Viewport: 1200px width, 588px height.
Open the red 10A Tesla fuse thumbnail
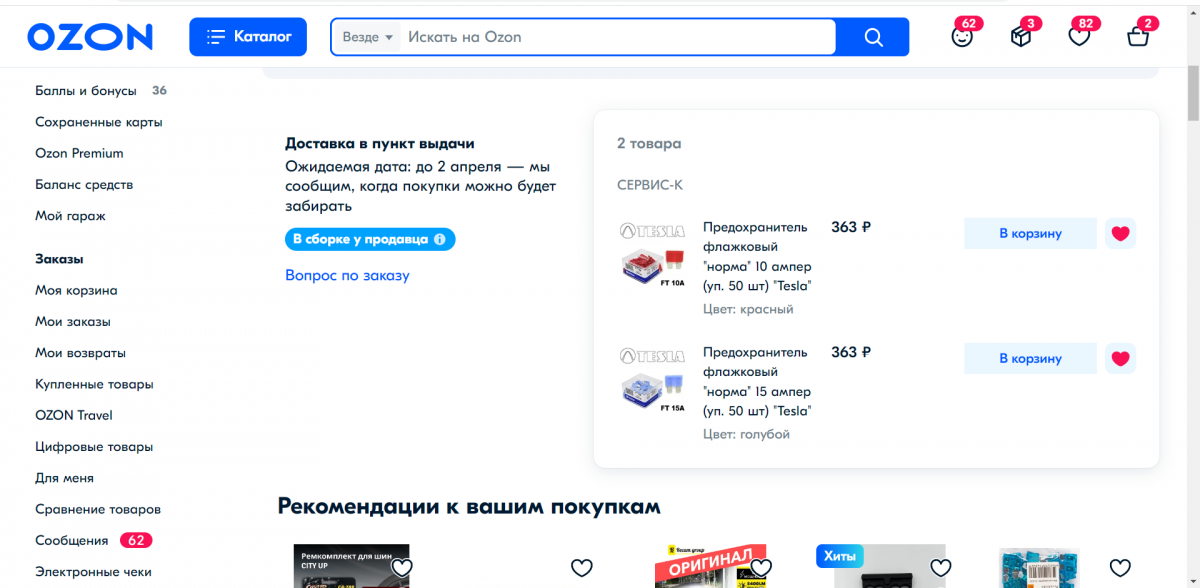pos(652,256)
